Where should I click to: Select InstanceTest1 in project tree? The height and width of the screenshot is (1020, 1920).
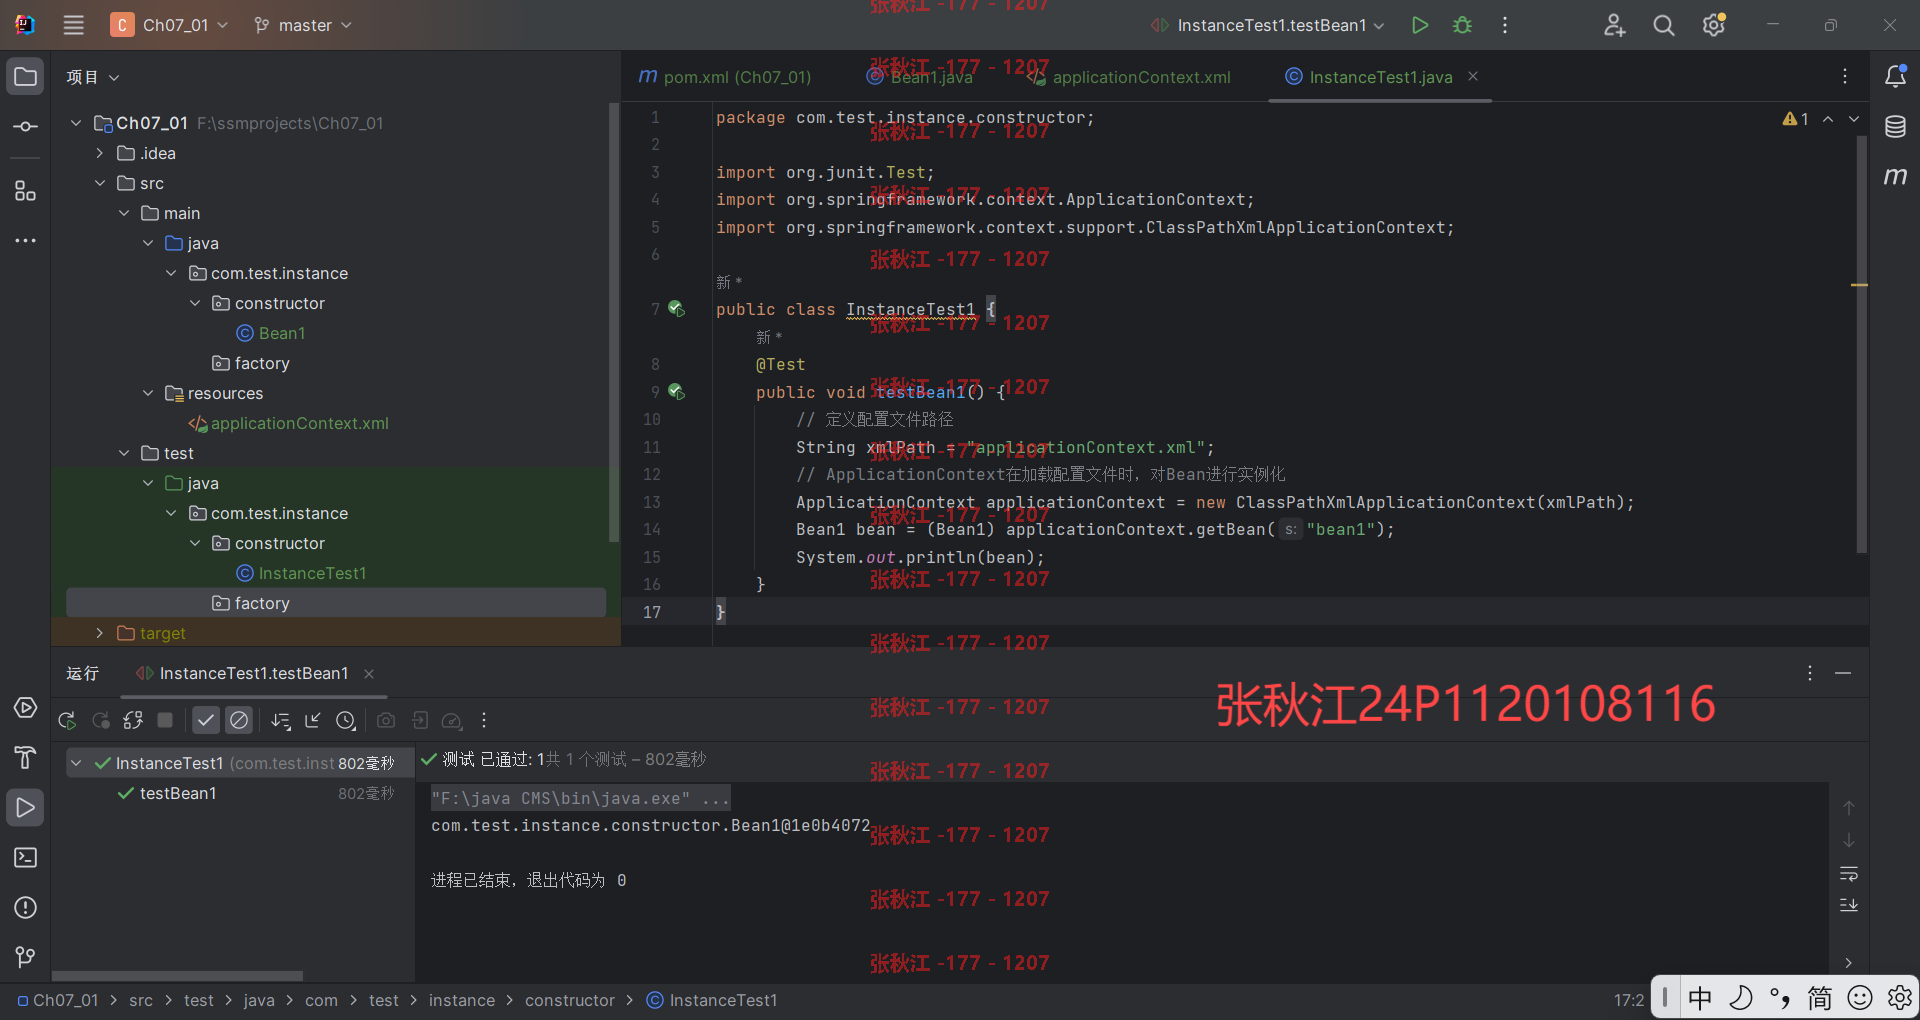301,573
